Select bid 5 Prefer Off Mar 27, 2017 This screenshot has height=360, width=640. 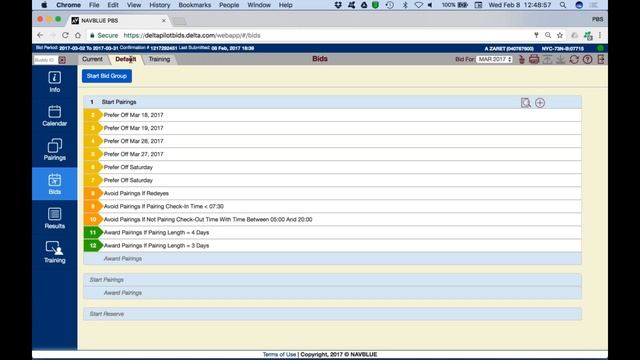click(333, 154)
